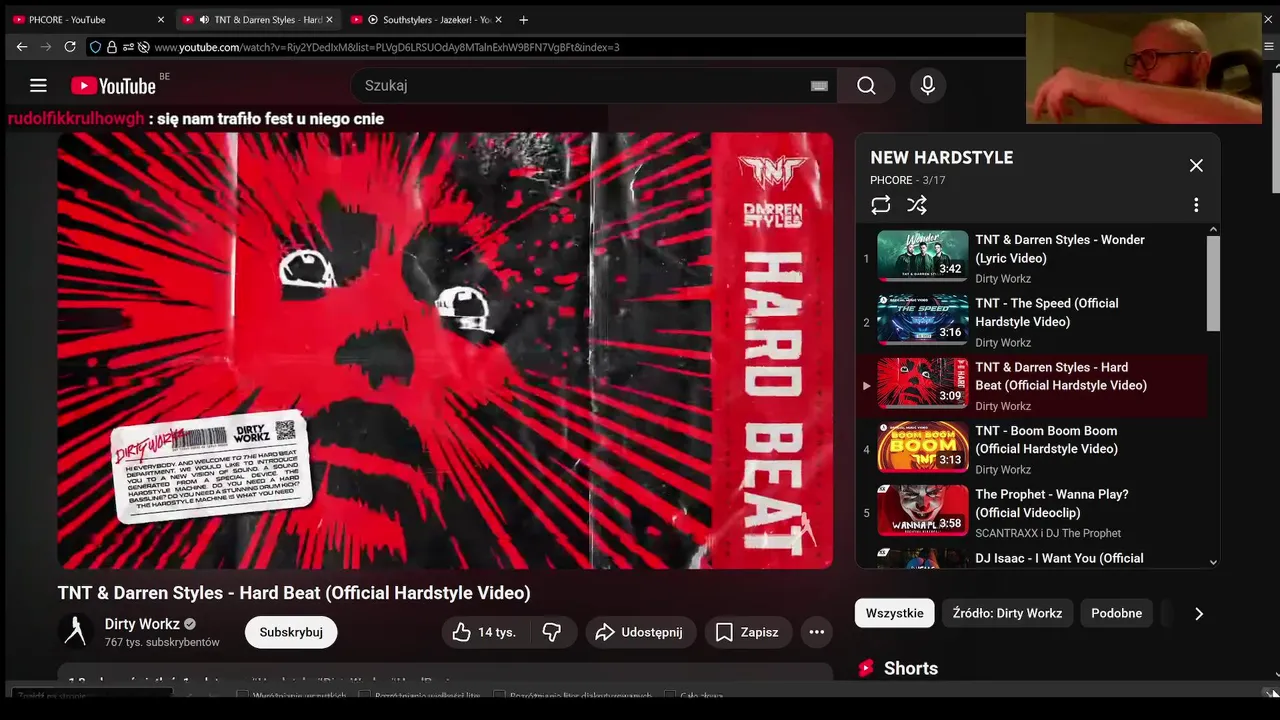Go back with browser back arrow

(x=22, y=47)
